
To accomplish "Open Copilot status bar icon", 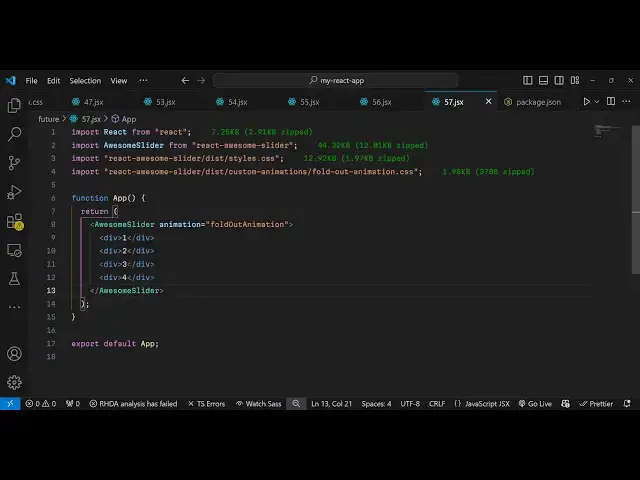I will coord(565,404).
